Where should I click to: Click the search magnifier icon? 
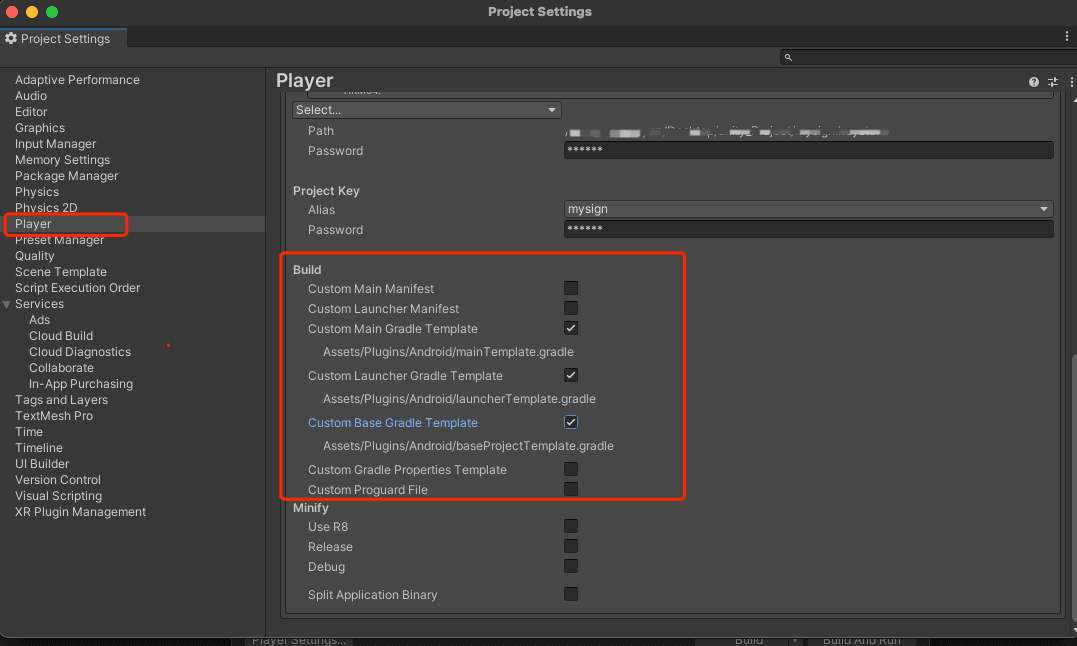click(788, 58)
